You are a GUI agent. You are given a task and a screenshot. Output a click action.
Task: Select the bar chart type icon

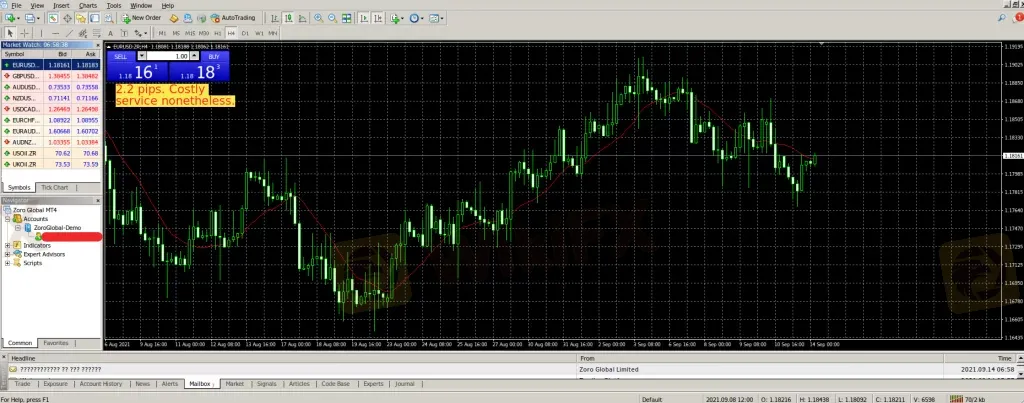[274, 18]
